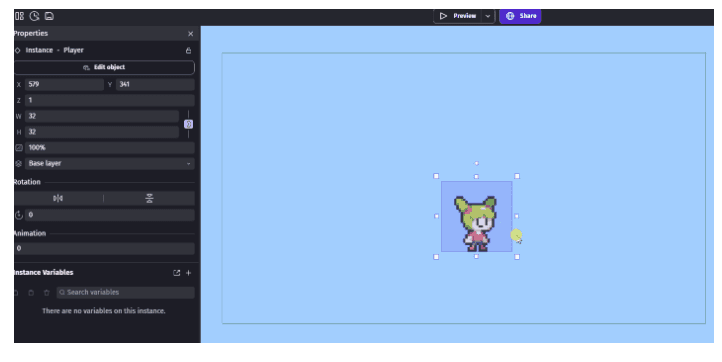Viewport: 722px width, 362px height.
Task: Click the Animation number field
Action: pos(104,248)
